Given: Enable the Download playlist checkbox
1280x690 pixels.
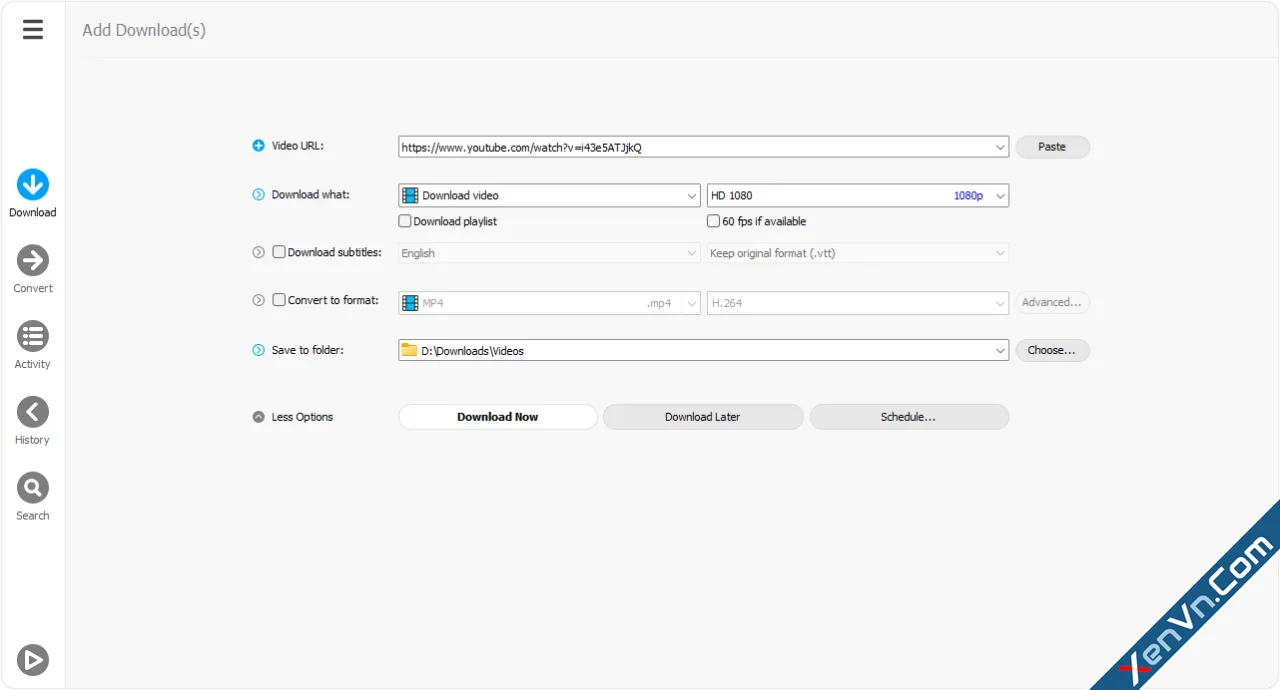Looking at the screenshot, I should coord(405,221).
